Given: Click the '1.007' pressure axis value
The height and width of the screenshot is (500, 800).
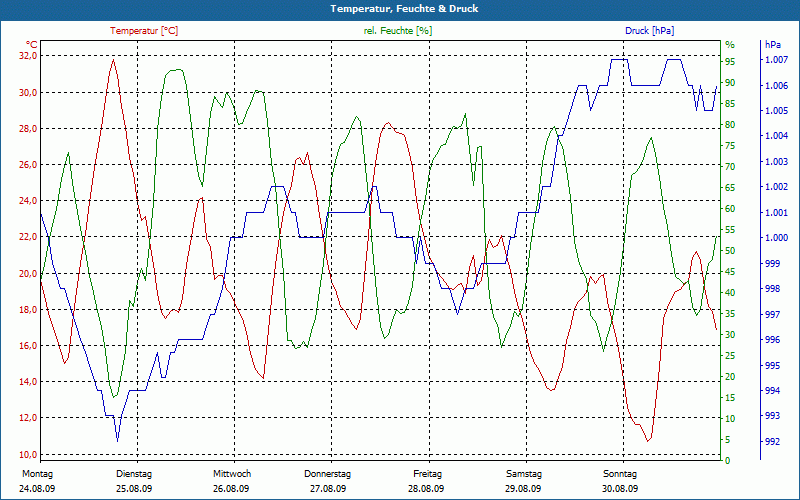Looking at the screenshot, I should [776, 60].
